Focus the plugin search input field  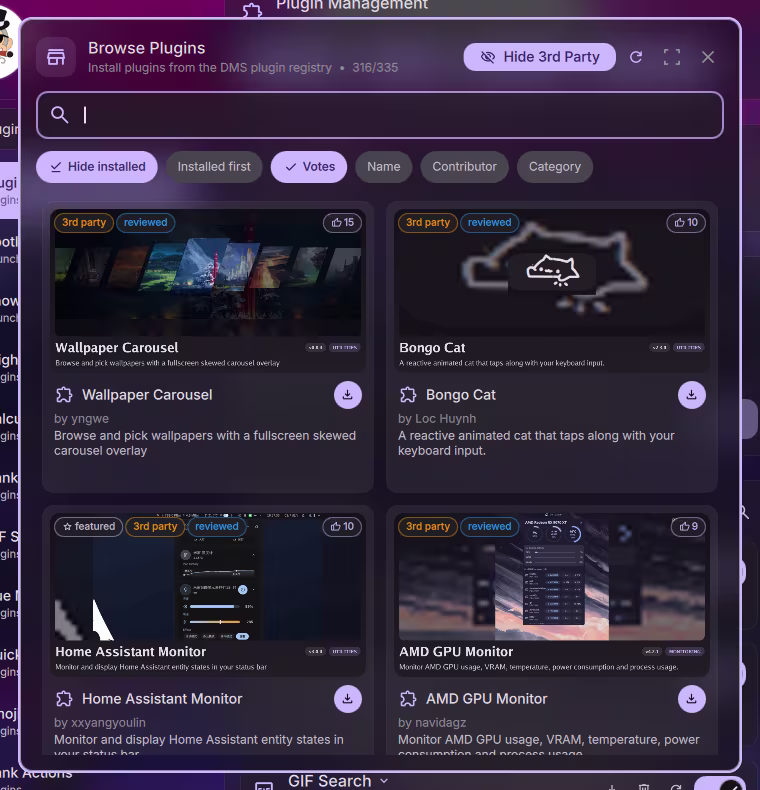(380, 115)
